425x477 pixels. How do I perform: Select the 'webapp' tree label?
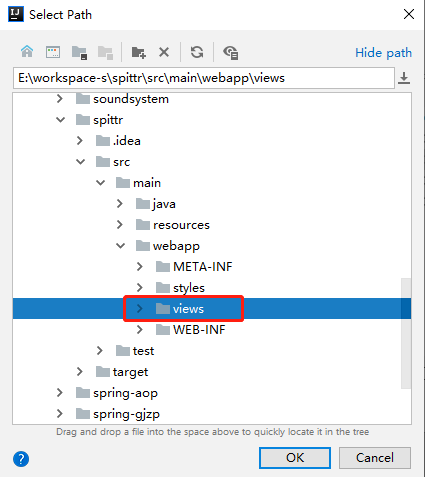click(176, 246)
